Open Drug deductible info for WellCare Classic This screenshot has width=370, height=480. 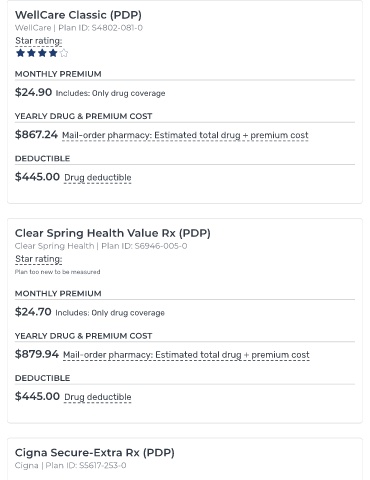98,177
